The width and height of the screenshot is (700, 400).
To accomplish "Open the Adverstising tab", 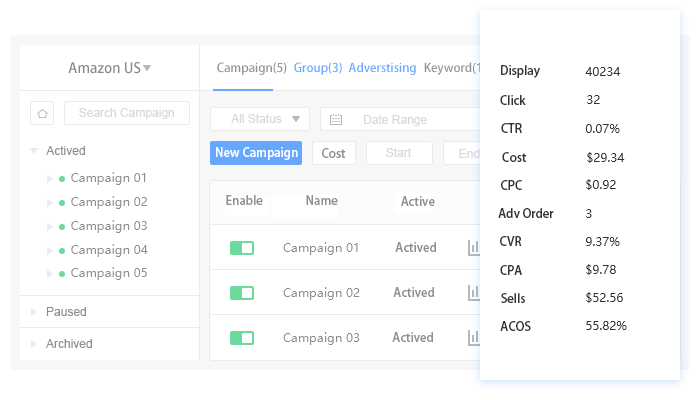I will (x=382, y=68).
